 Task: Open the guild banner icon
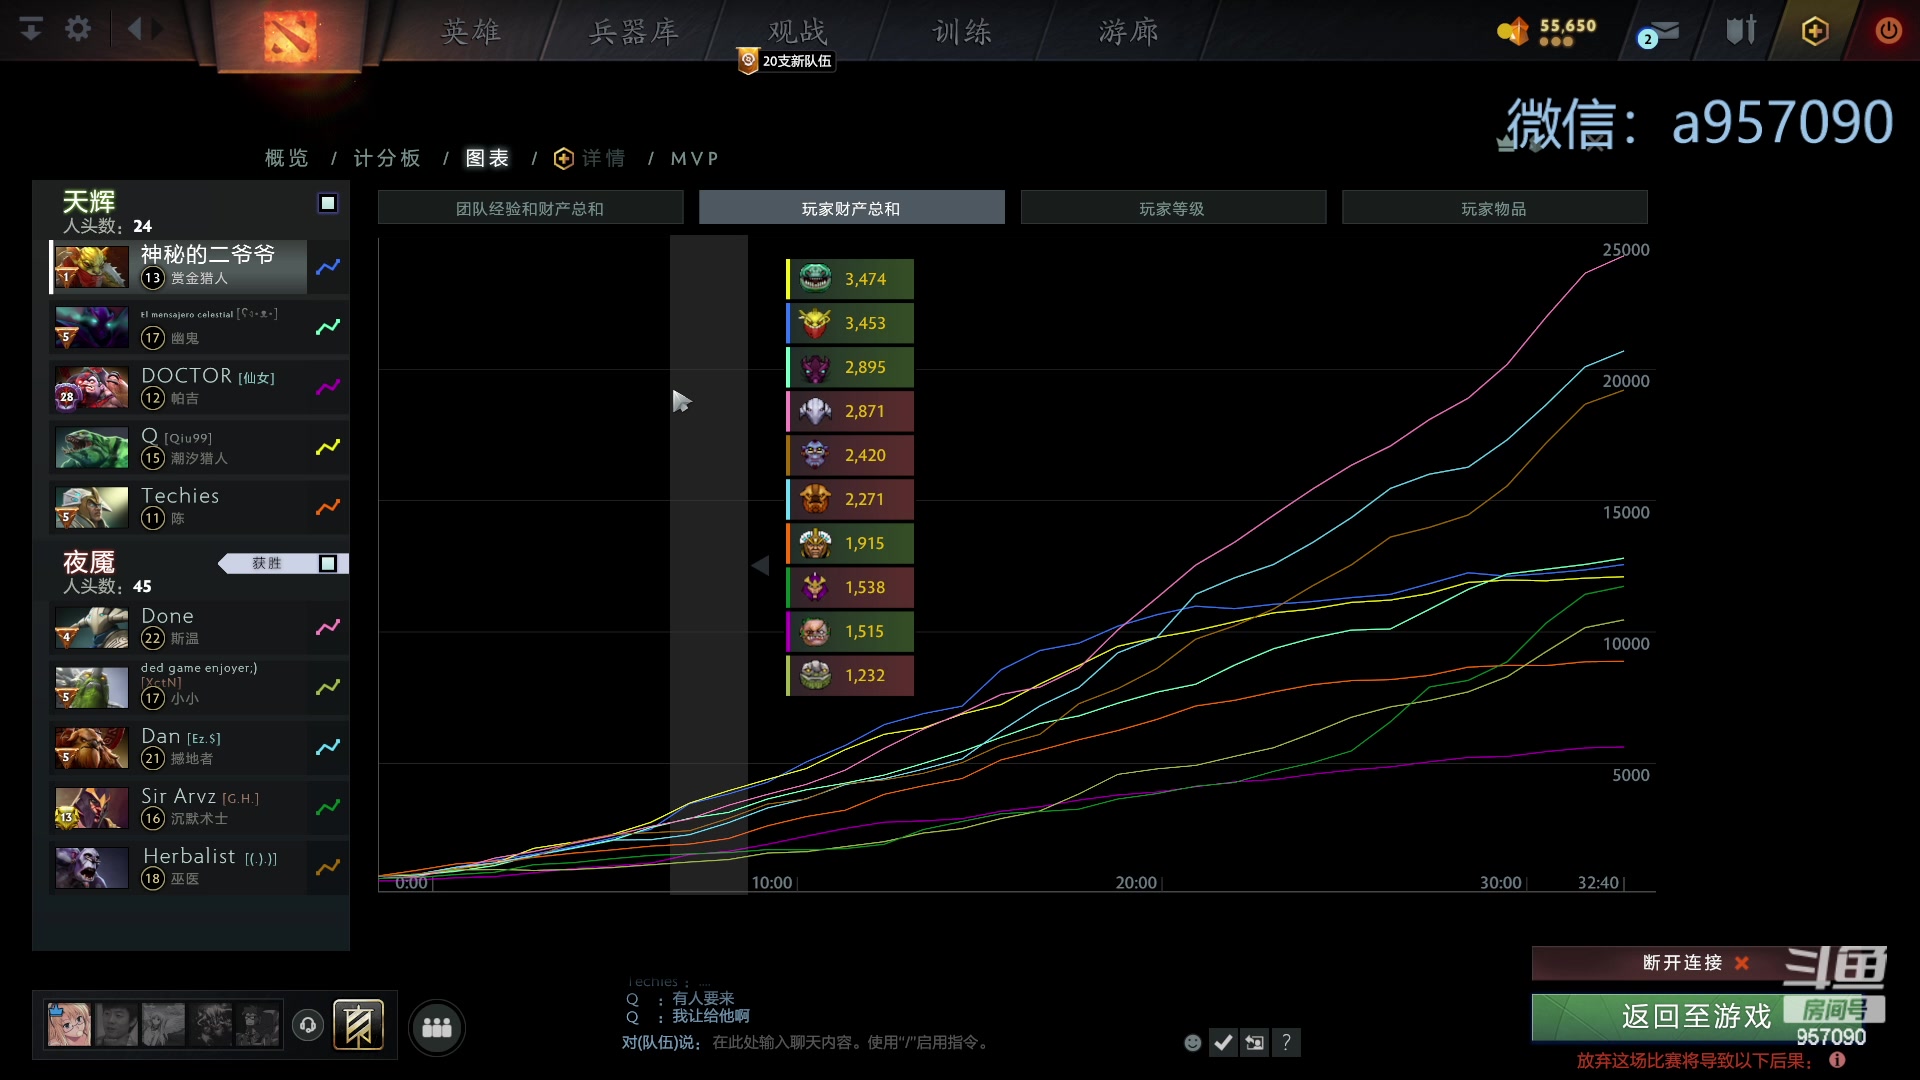(358, 1025)
